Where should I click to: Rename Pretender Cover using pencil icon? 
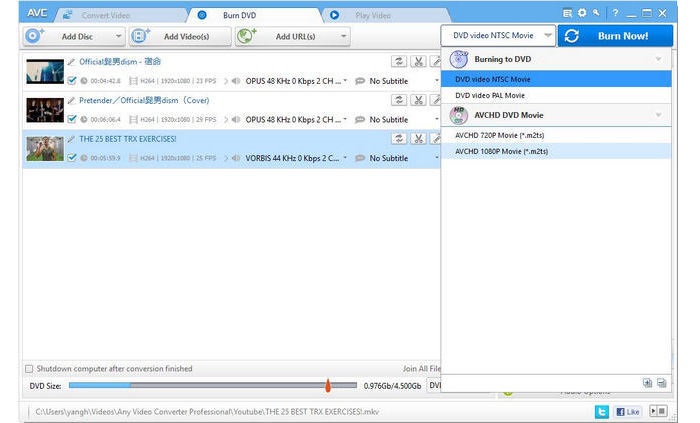(x=71, y=100)
